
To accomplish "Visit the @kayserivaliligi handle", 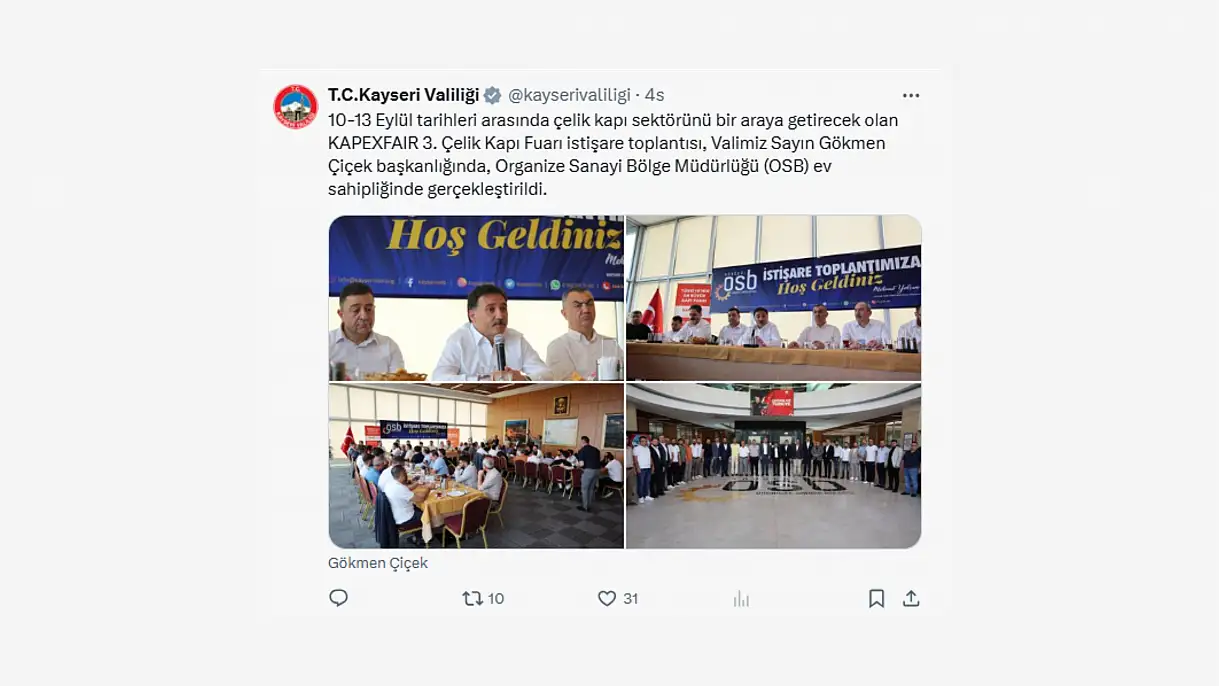I will 569,95.
